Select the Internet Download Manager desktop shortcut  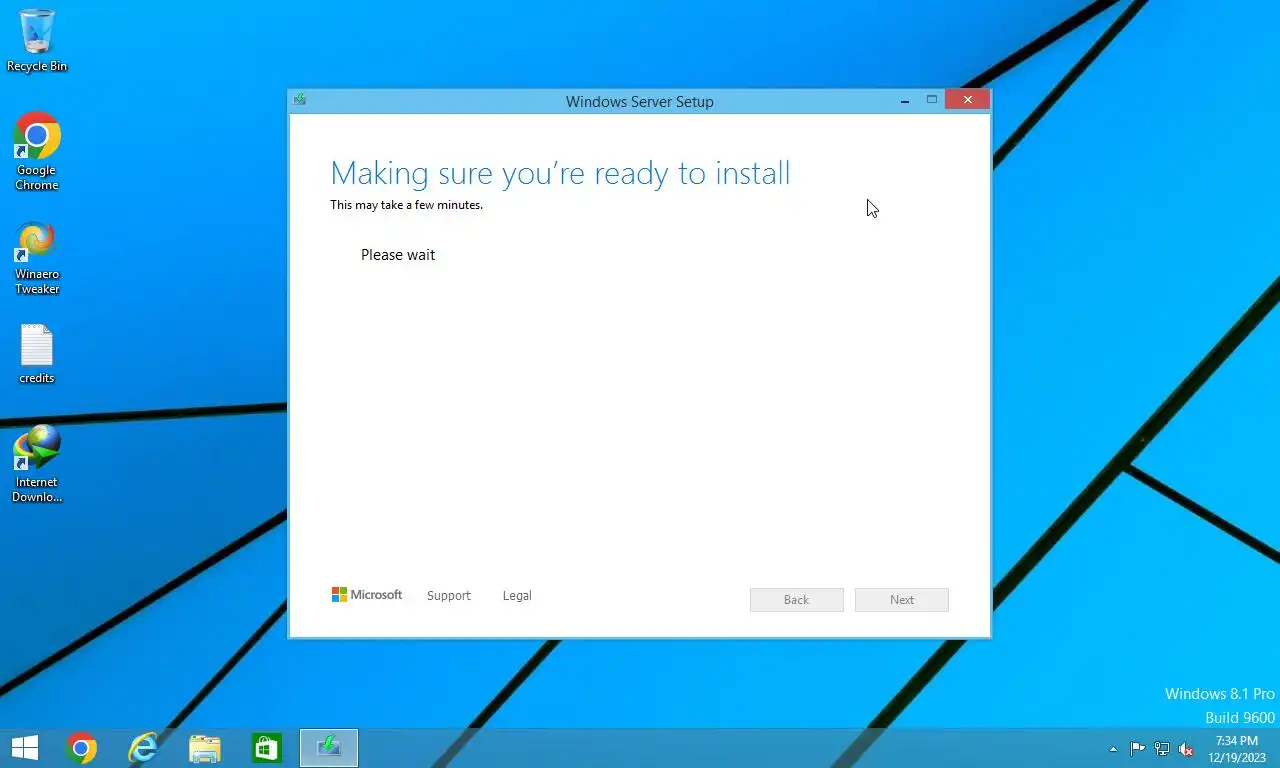[x=37, y=463]
